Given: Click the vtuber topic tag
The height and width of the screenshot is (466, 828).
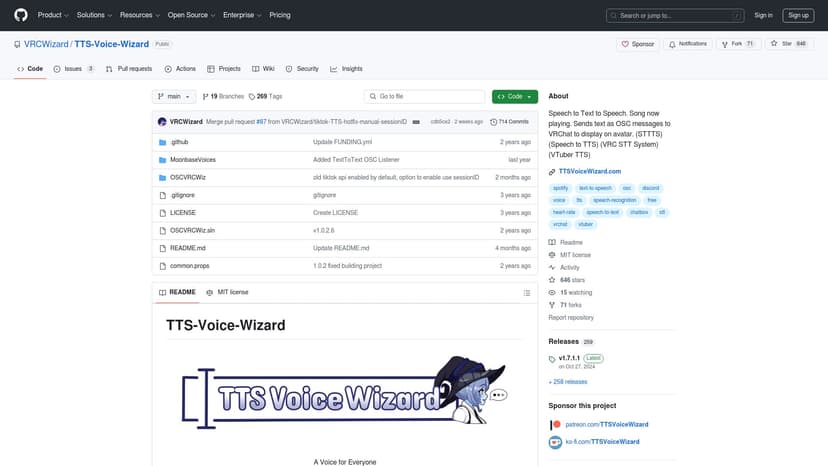Looking at the screenshot, I should pyautogui.click(x=585, y=224).
